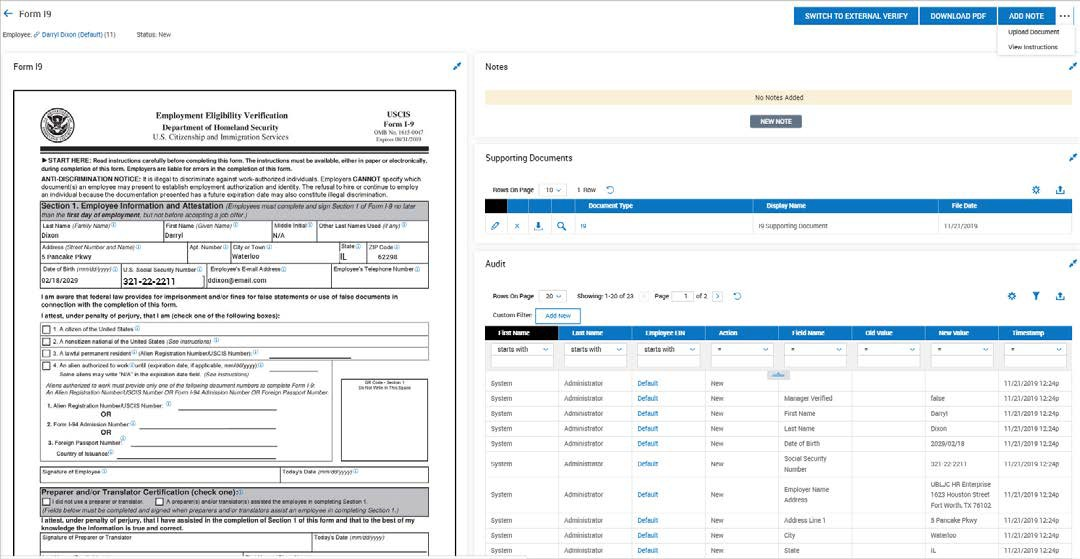Maximize the Form I9 panel
Screen dimensions: 1080x559
tap(457, 67)
